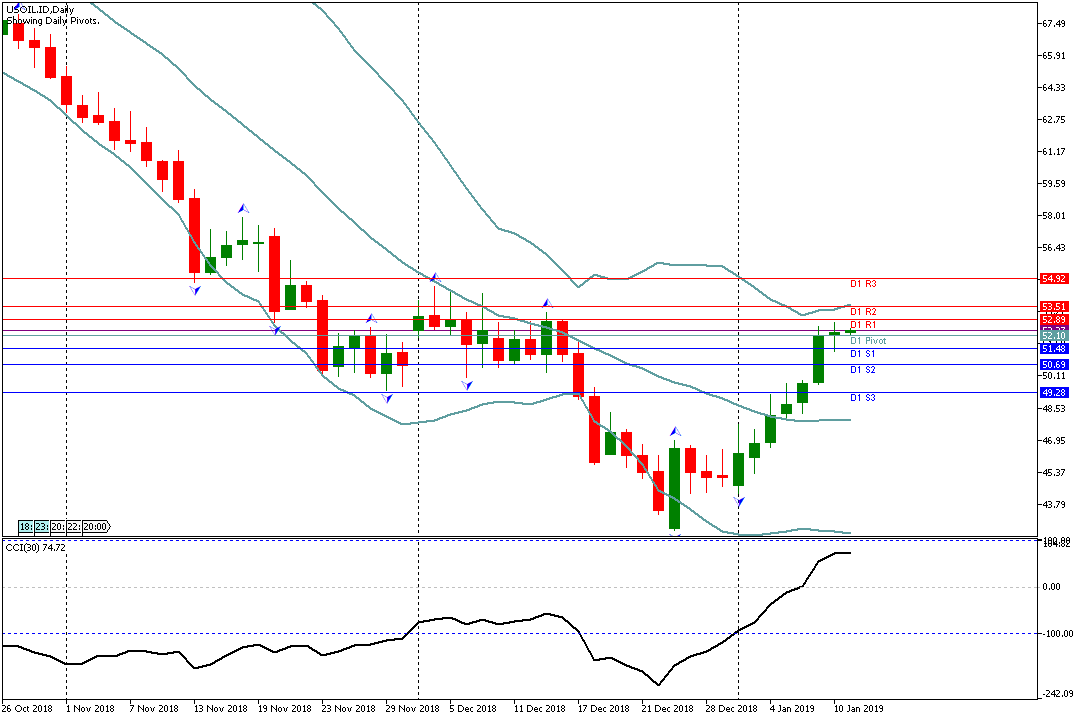Click the 28 Dec 2018 date label

[731, 708]
